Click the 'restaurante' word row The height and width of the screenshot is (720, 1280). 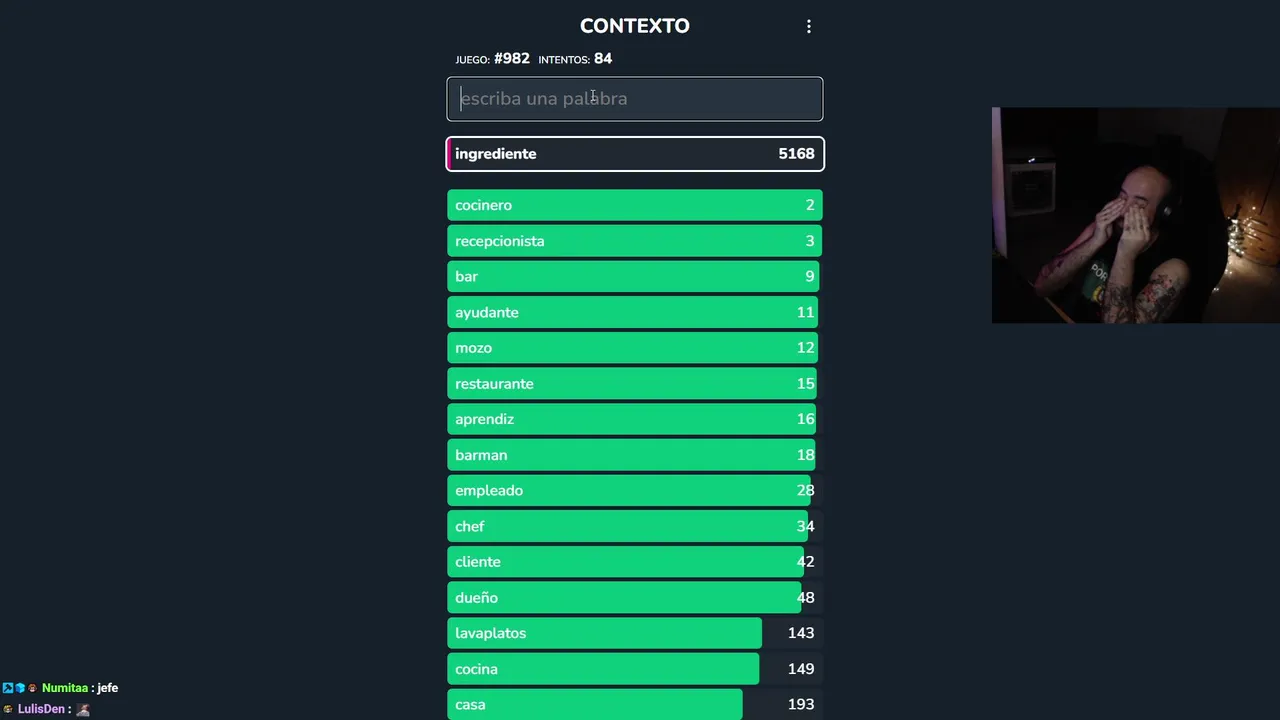coord(635,384)
